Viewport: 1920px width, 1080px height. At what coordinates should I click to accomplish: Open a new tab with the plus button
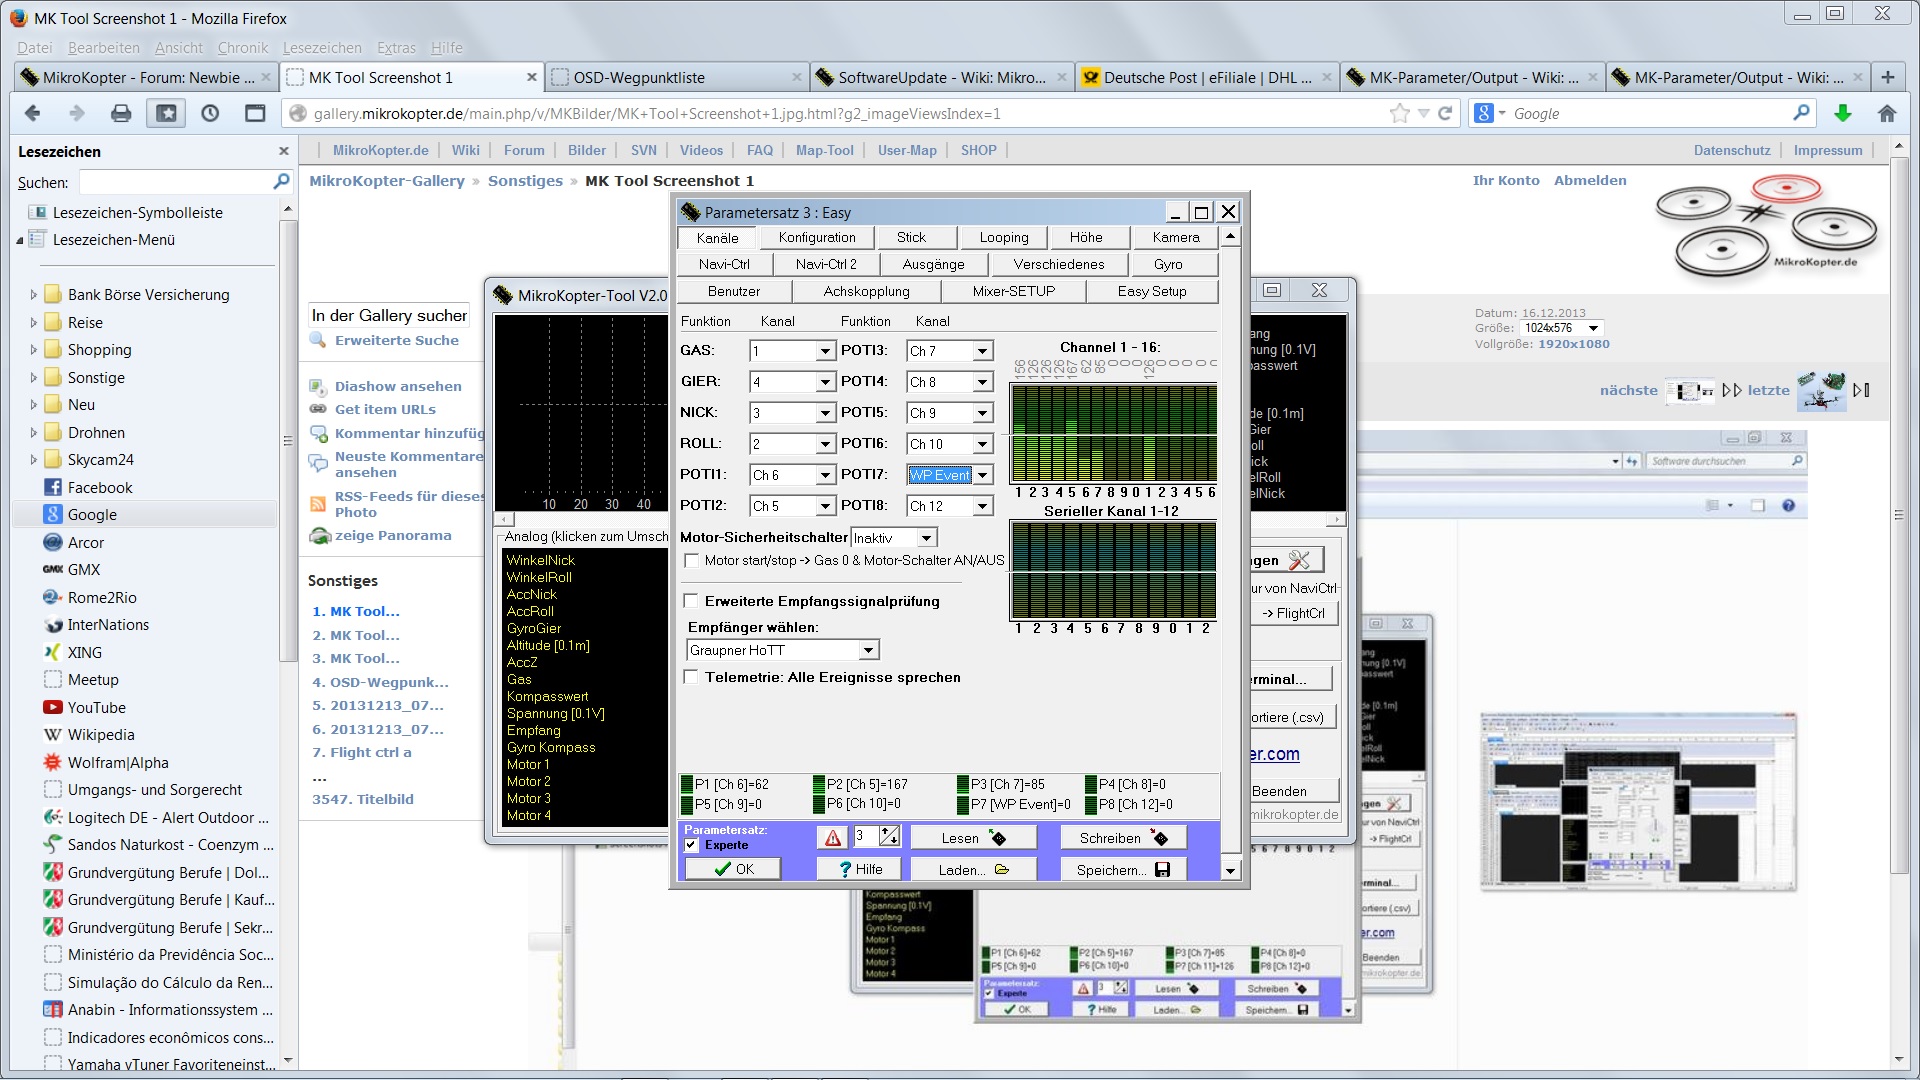click(1887, 77)
